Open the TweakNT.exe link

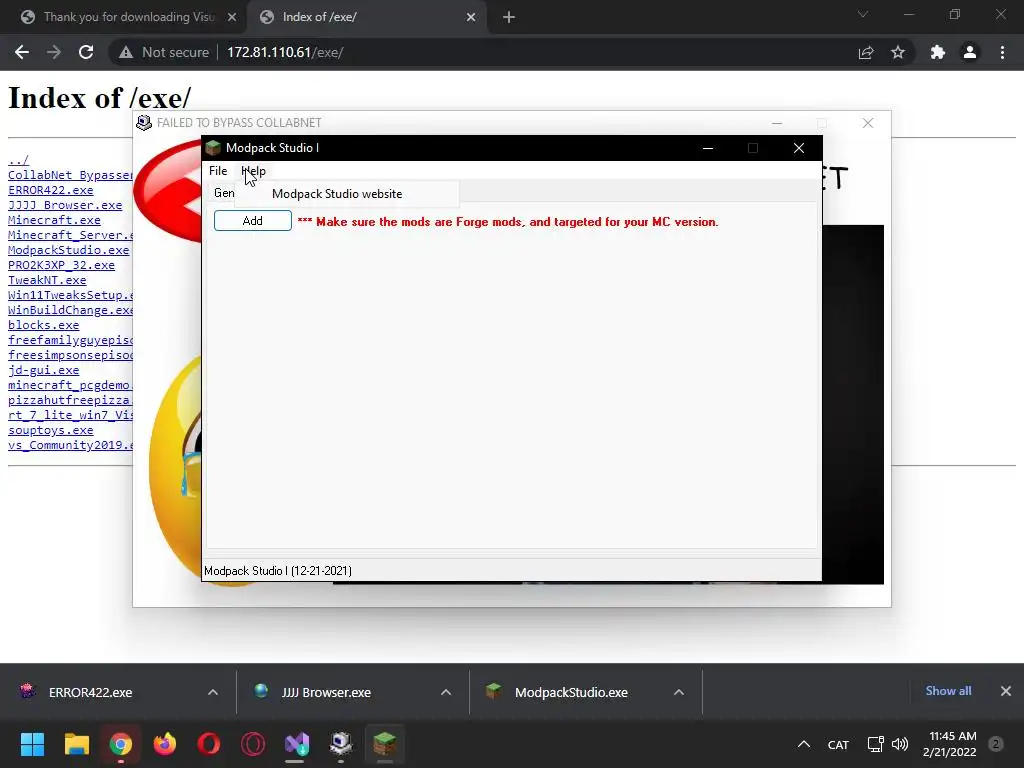pyautogui.click(x=47, y=280)
